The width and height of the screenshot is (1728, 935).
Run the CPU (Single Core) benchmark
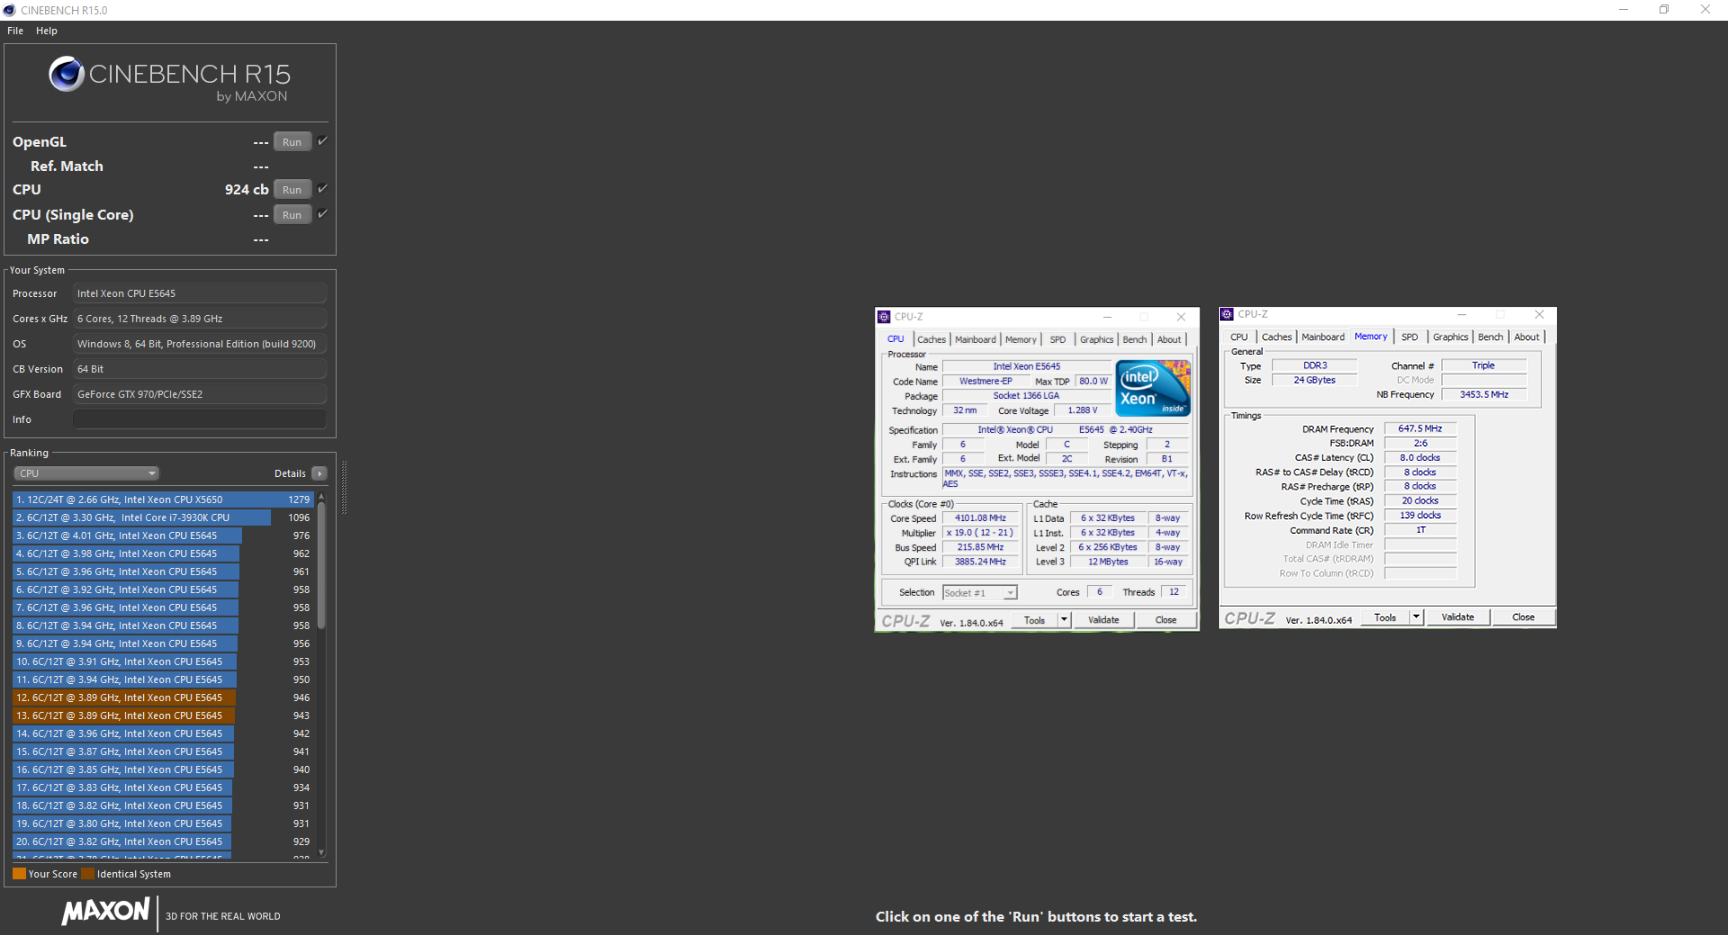292,215
